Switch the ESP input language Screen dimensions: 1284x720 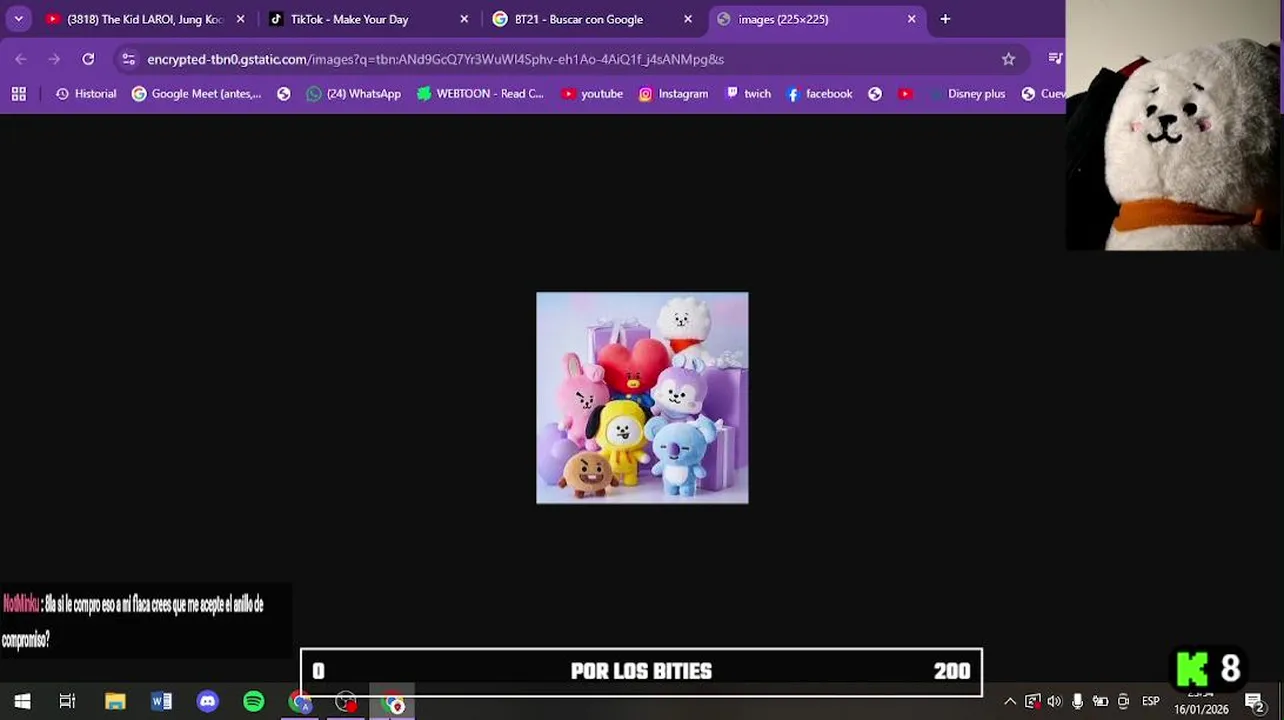pyautogui.click(x=1151, y=702)
